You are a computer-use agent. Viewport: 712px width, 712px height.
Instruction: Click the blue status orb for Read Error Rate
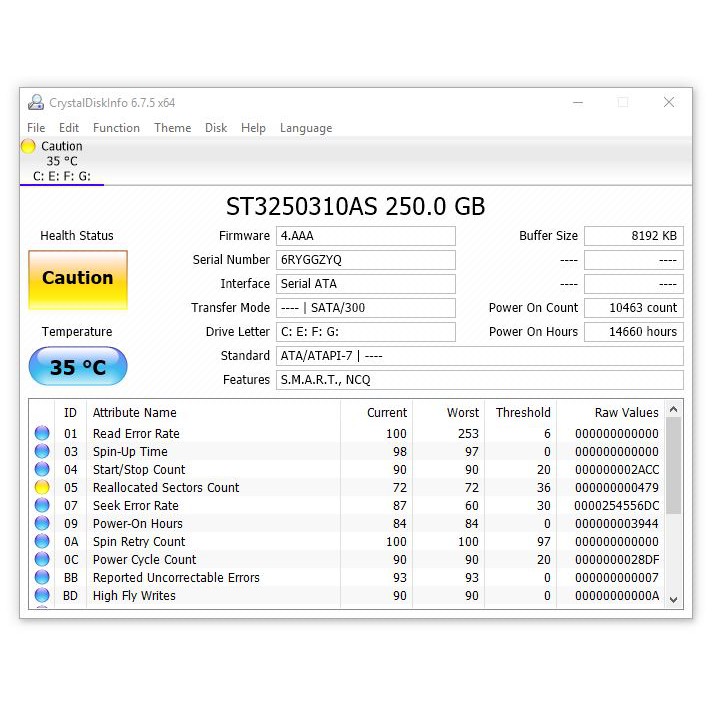[42, 433]
